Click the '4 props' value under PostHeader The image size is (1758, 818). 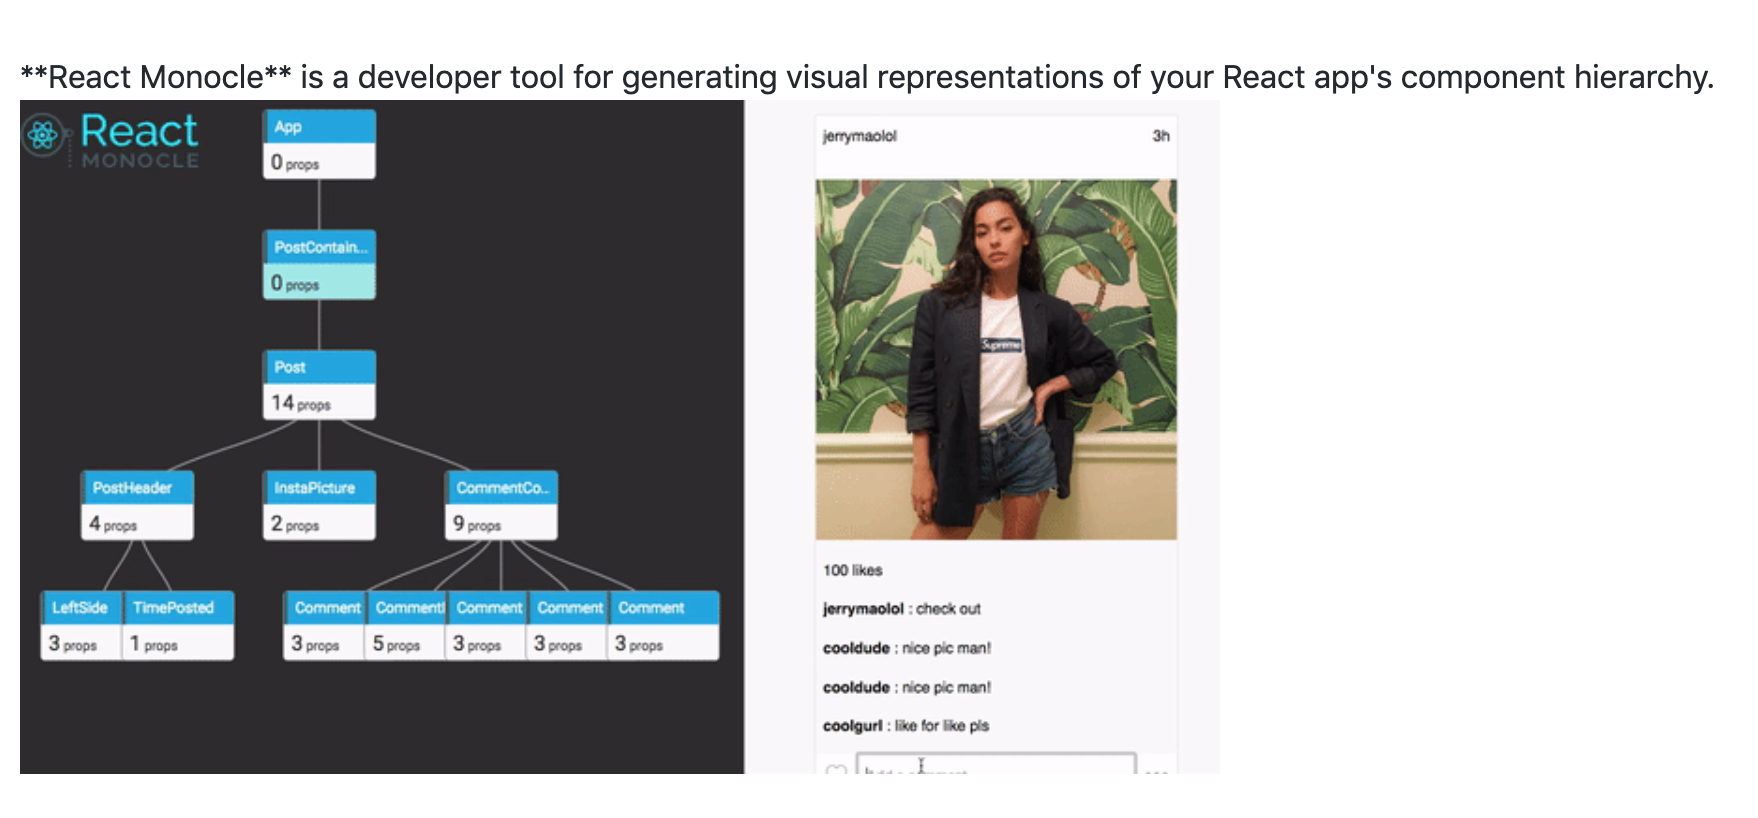click(113, 524)
